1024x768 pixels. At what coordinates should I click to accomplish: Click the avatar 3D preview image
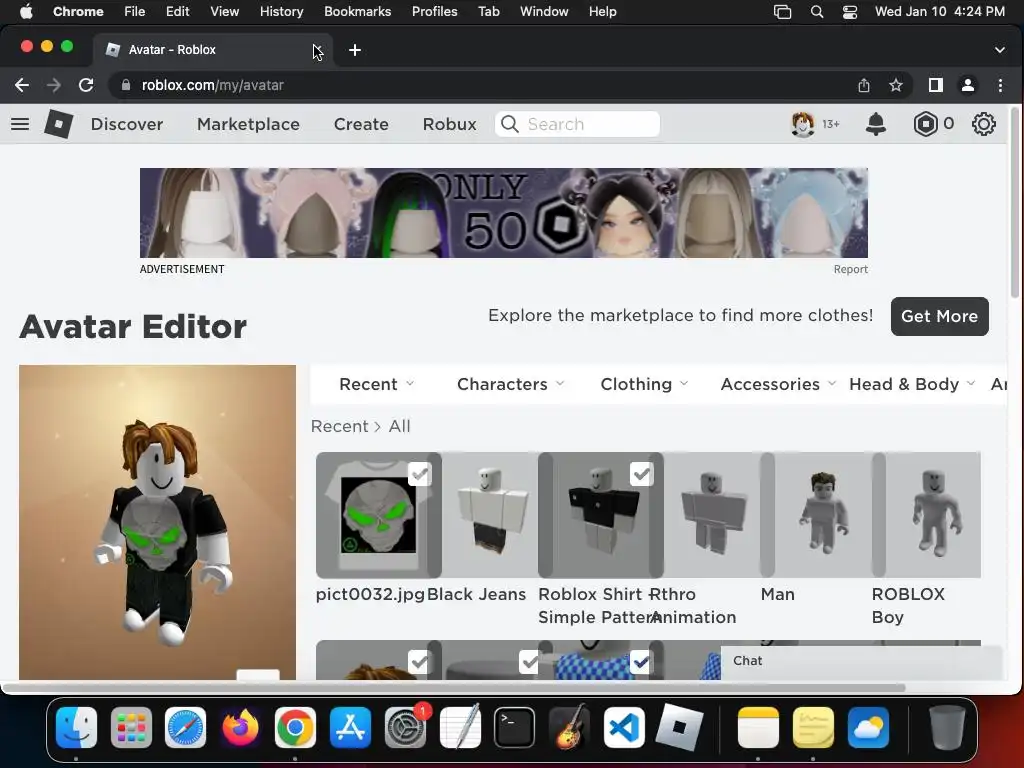(157, 522)
